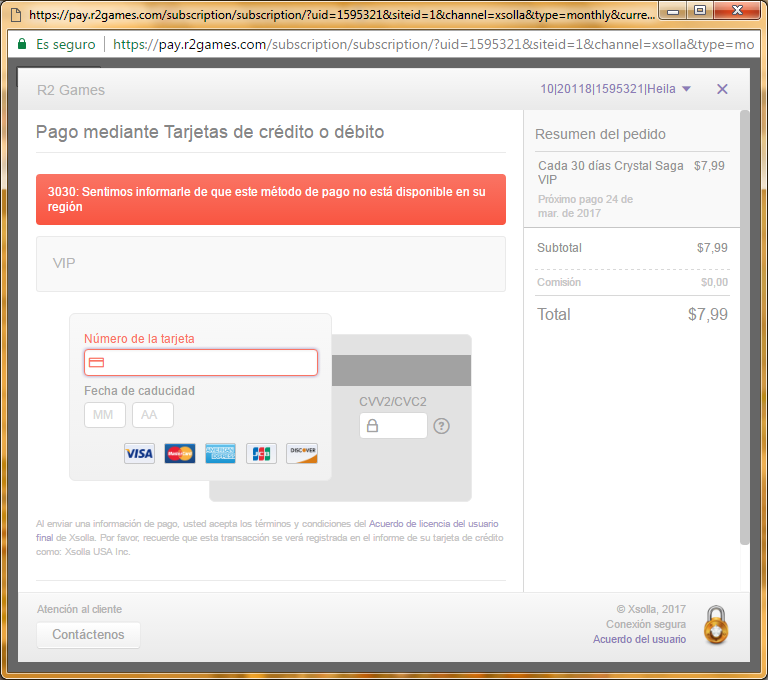Image resolution: width=768 pixels, height=680 pixels.
Task: Click the JCB card icon
Action: [x=261, y=453]
